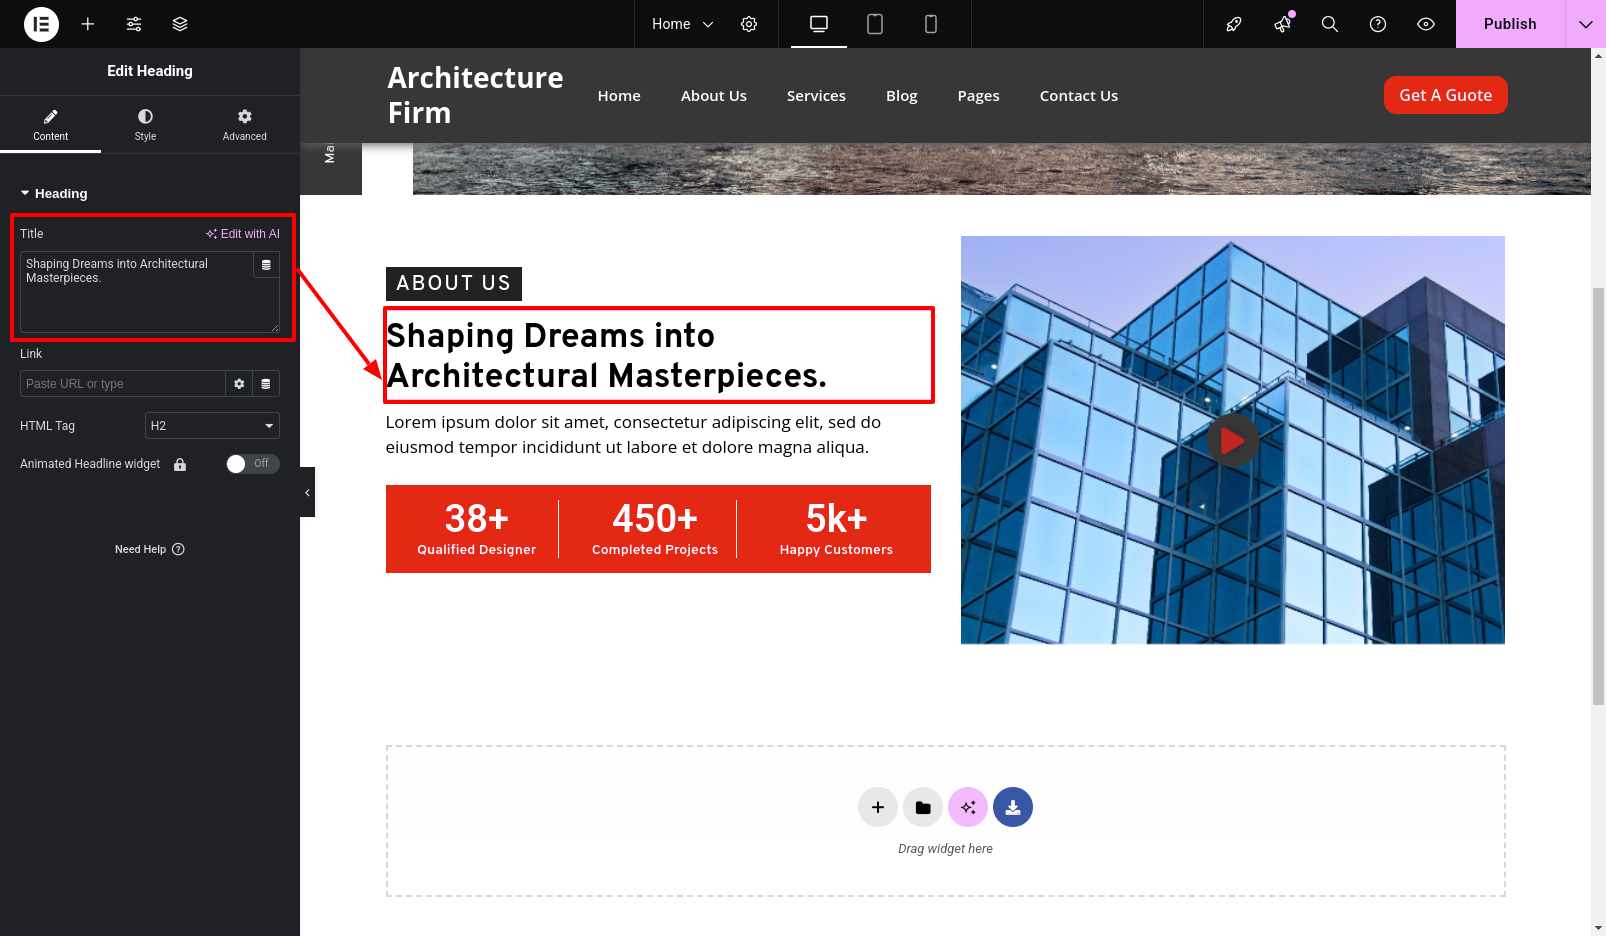The height and width of the screenshot is (936, 1606).
Task: Play the building video
Action: (x=1232, y=440)
